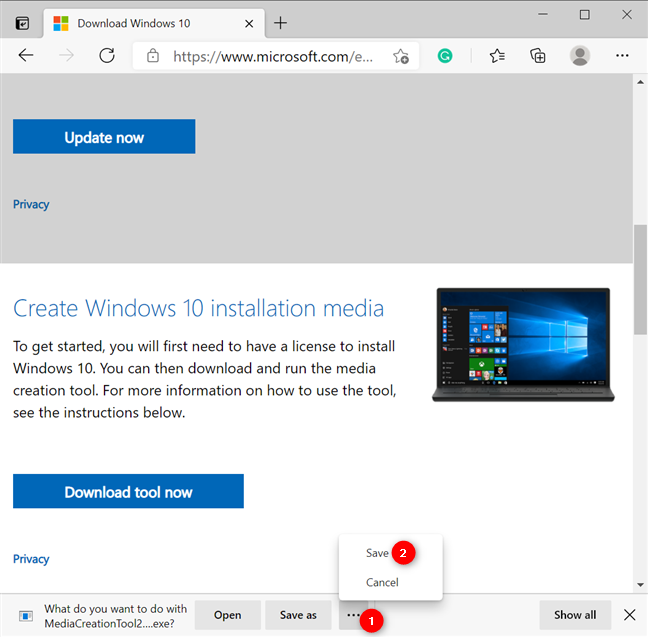View site info via lock icon
The height and width of the screenshot is (637, 648).
click(153, 56)
